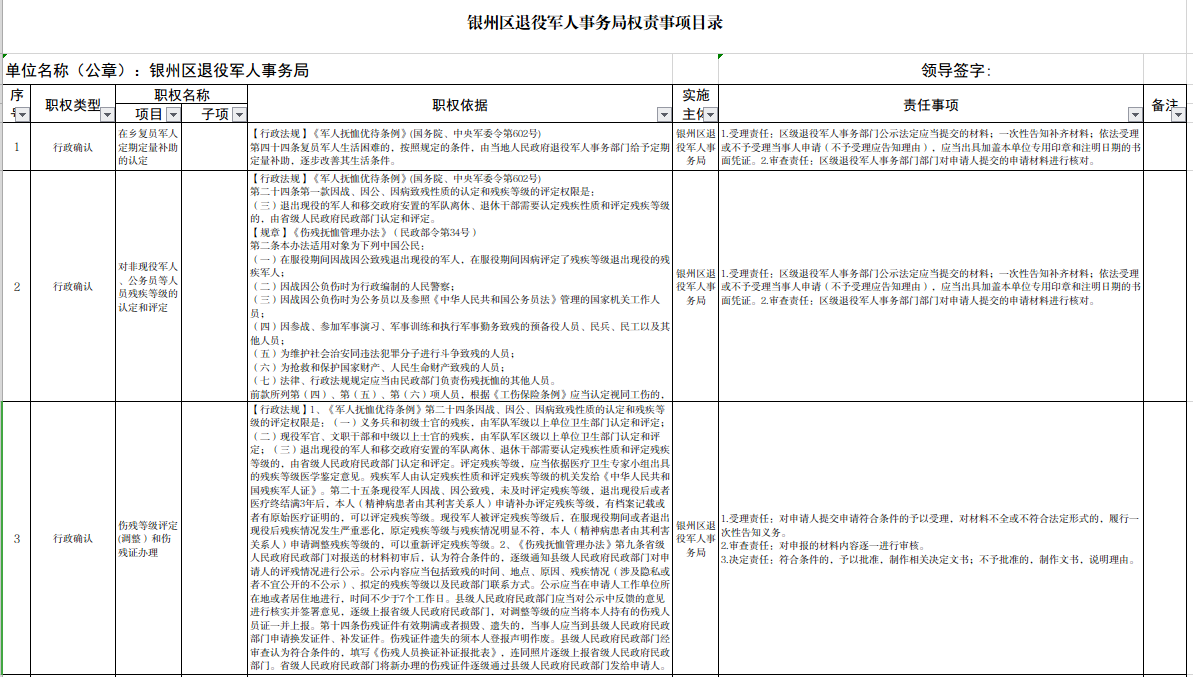
Task: Click row 2 职权依据 cell citing 伤残抚恤管理办法 民政部令第34号
Action: tap(460, 287)
